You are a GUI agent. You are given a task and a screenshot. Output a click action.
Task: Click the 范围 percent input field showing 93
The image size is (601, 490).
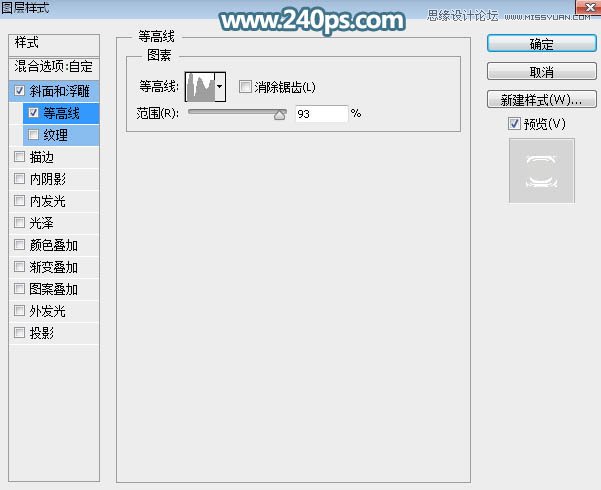[321, 114]
